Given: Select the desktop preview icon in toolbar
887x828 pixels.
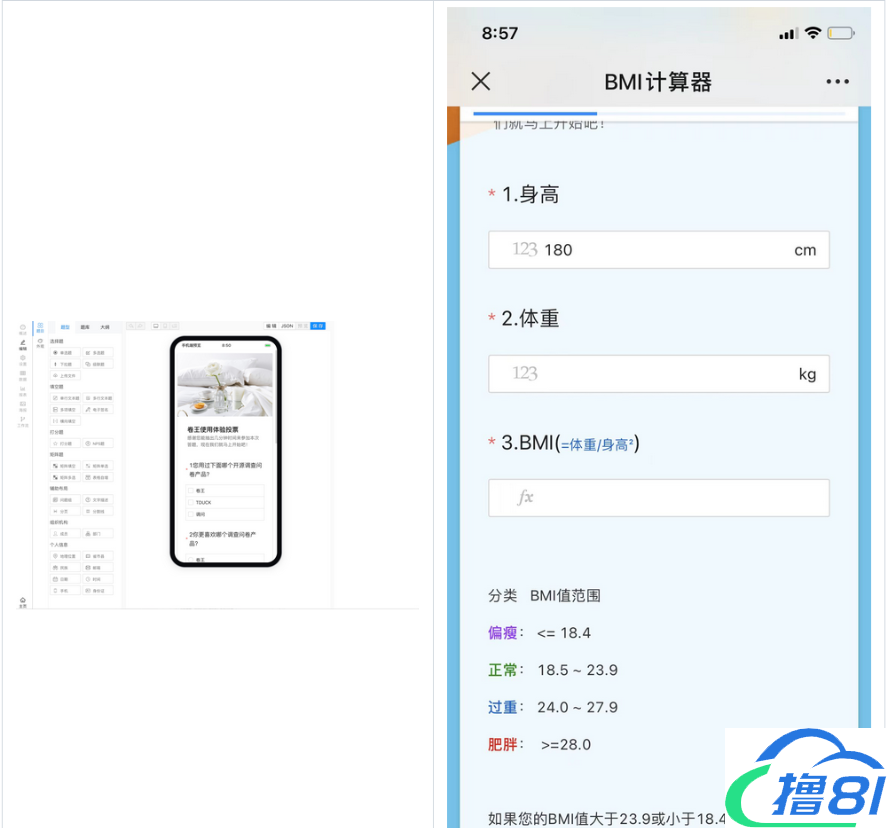Looking at the screenshot, I should (x=155, y=326).
